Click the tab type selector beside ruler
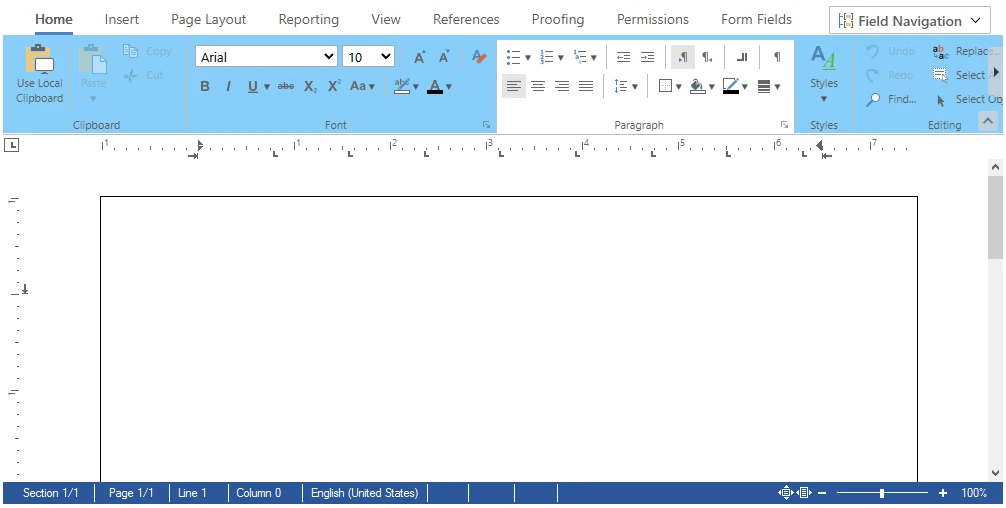 [x=12, y=145]
